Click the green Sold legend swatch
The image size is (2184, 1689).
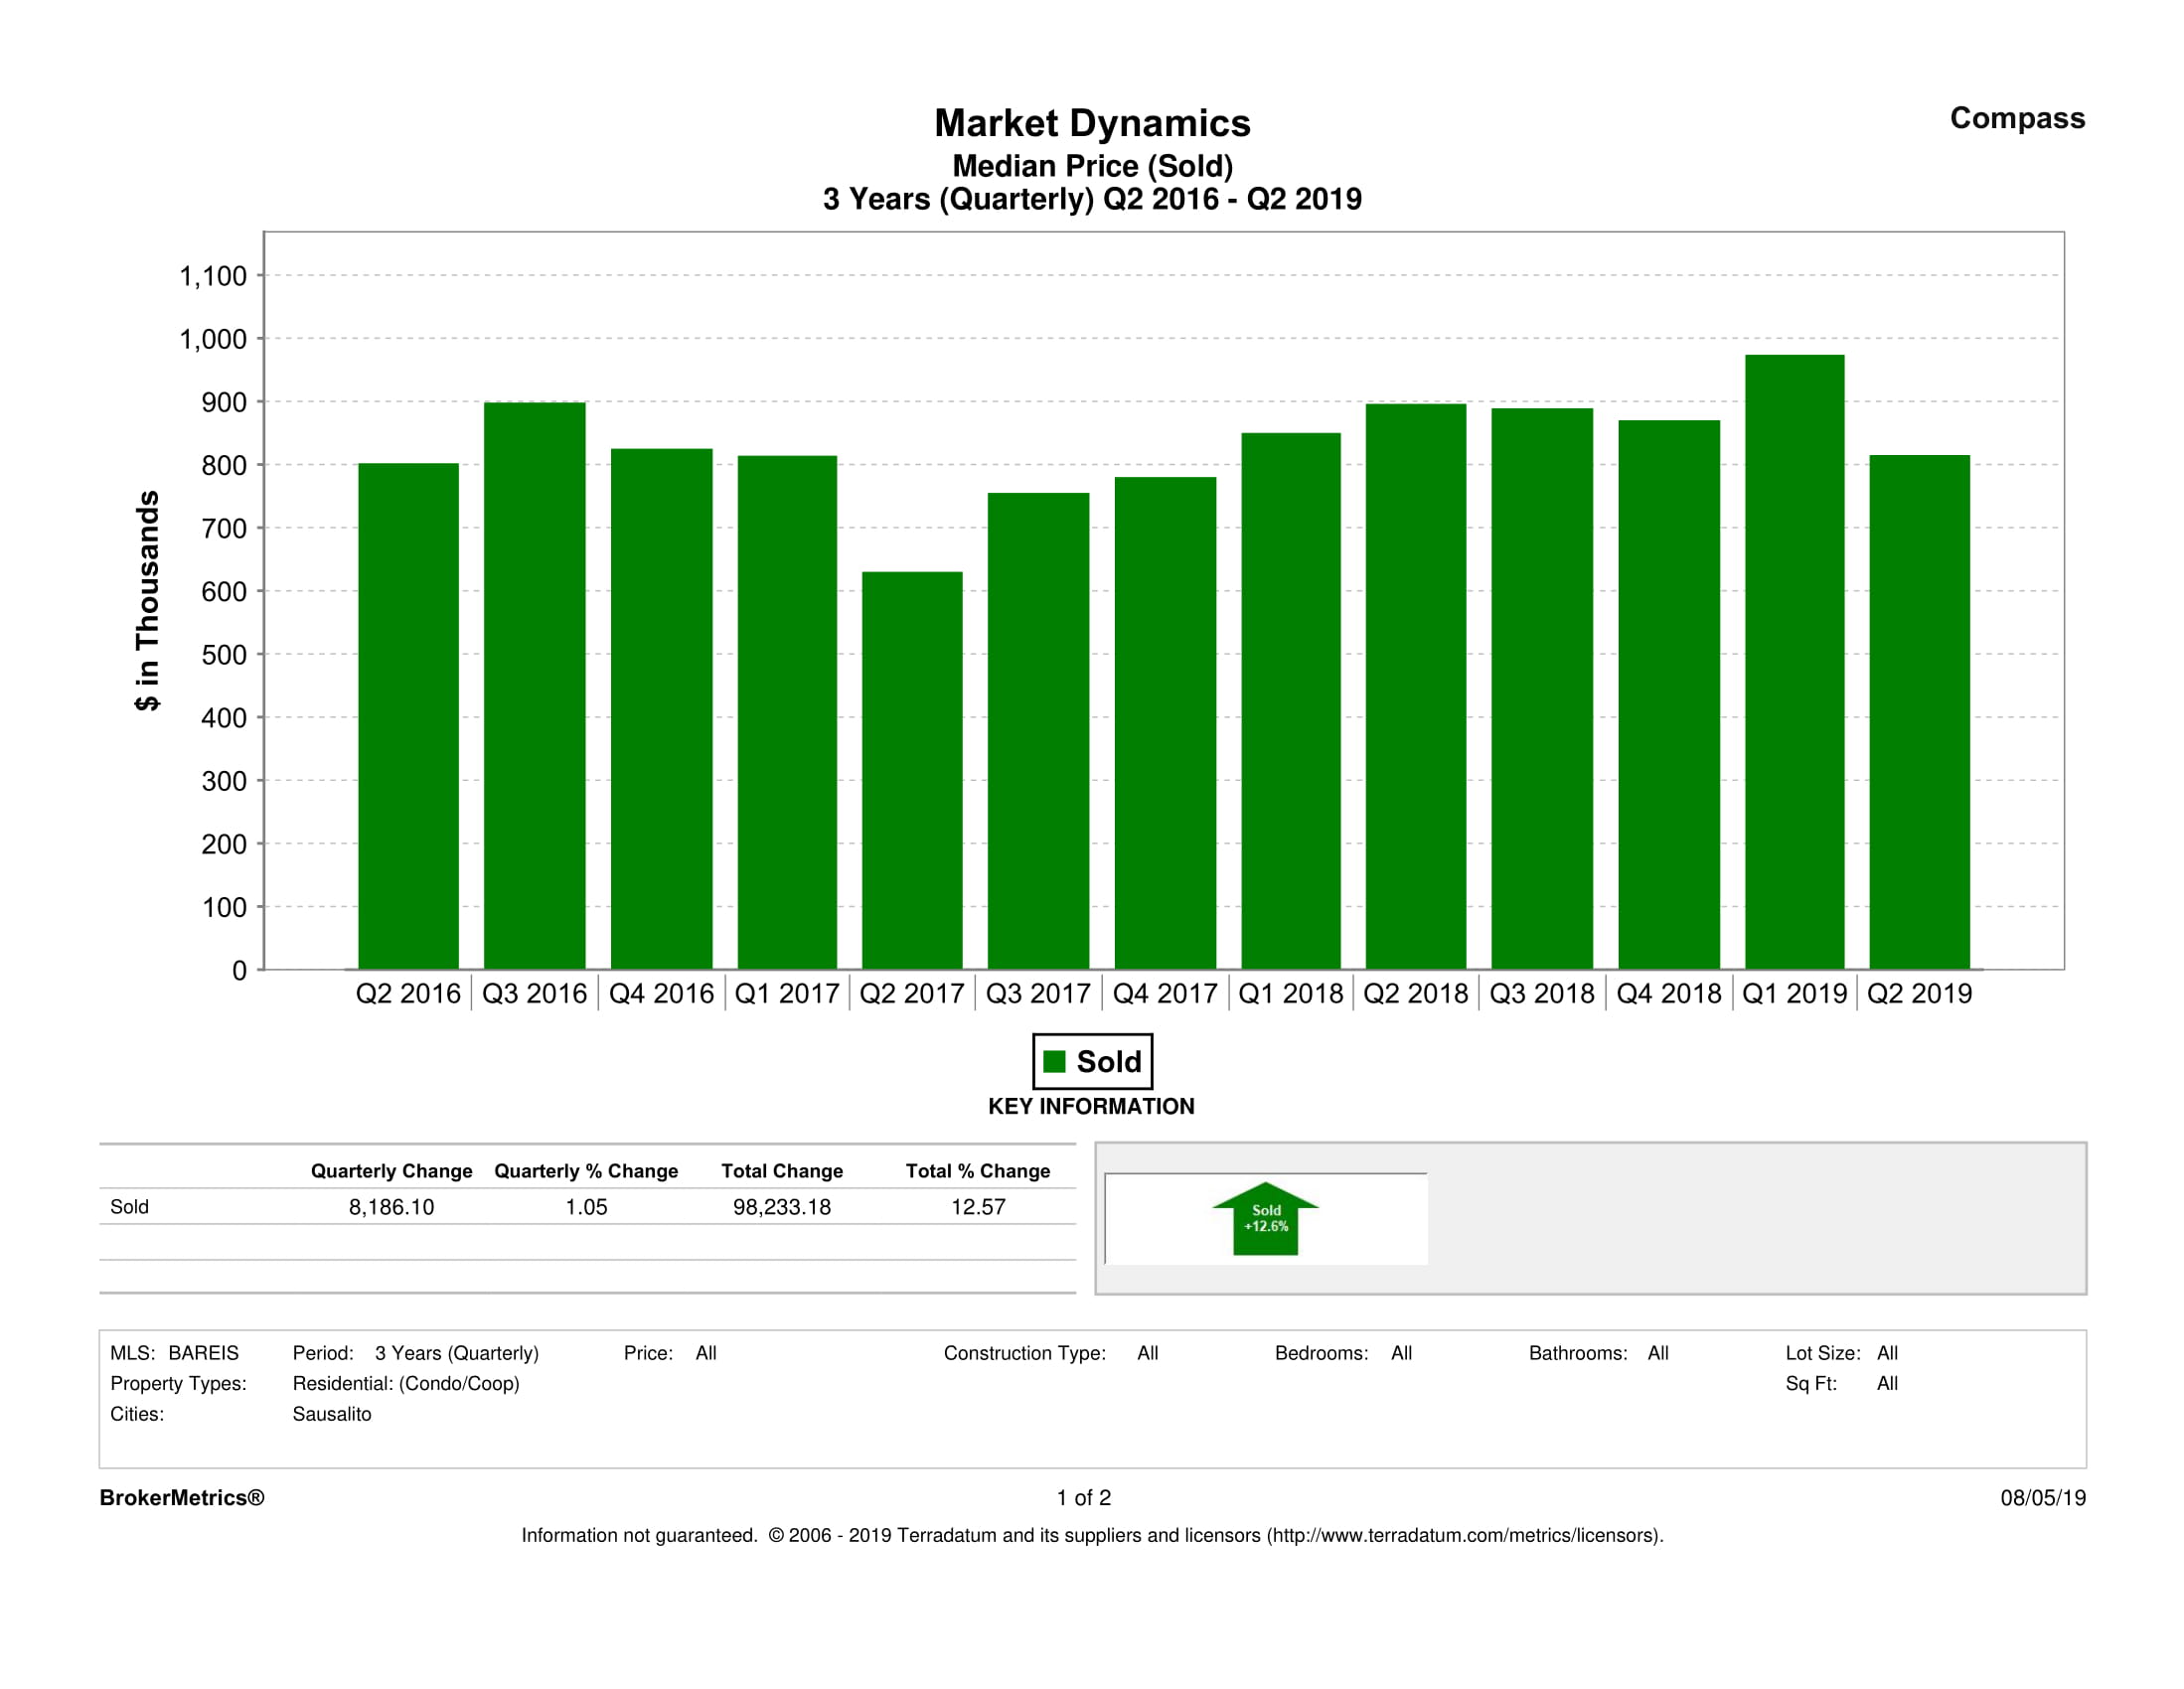tap(1054, 1061)
